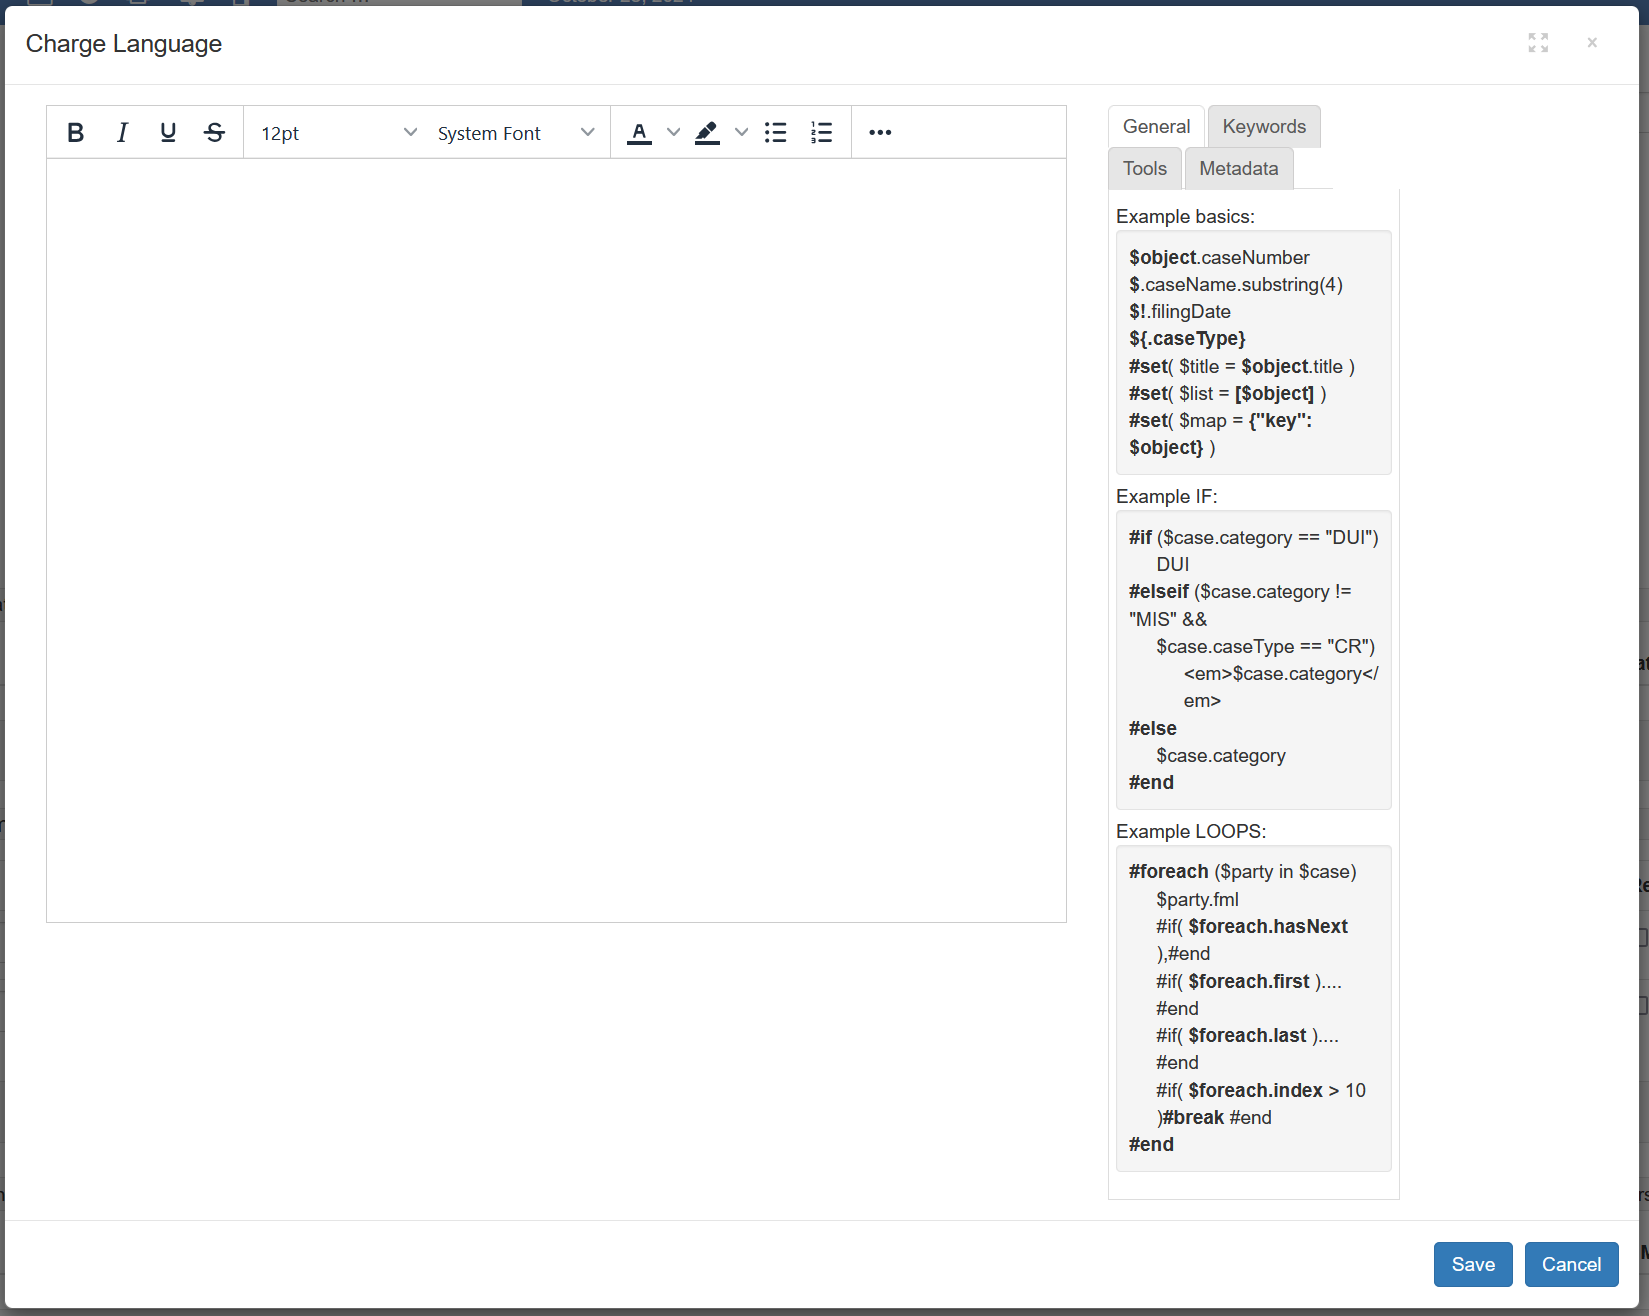Insert a numbered list

821,133
